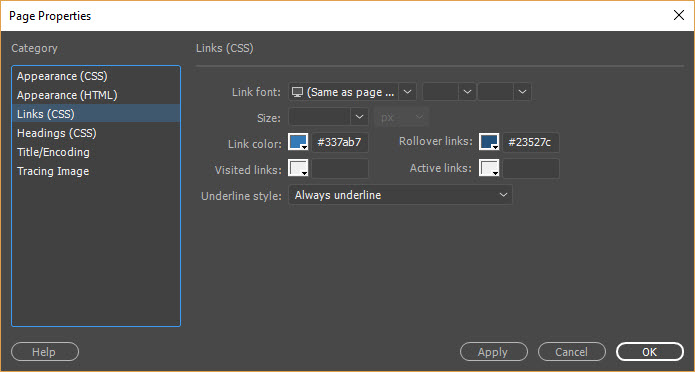Close the Page Properties dialog
Screen dimensions: 695x372
pyautogui.click(x=679, y=15)
